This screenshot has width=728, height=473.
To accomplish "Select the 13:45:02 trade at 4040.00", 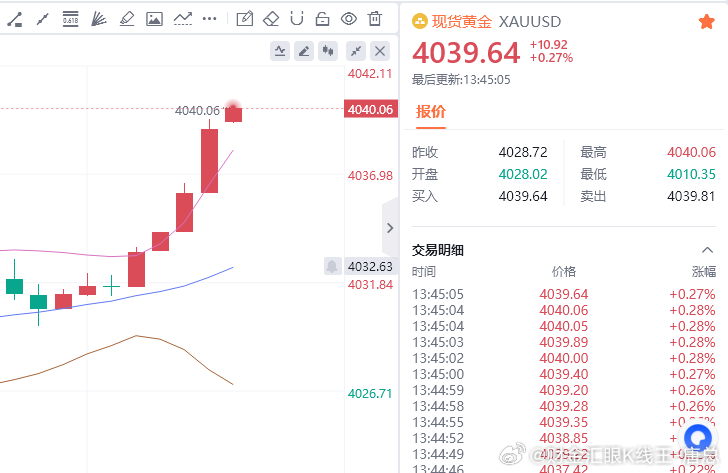I will coord(564,358).
